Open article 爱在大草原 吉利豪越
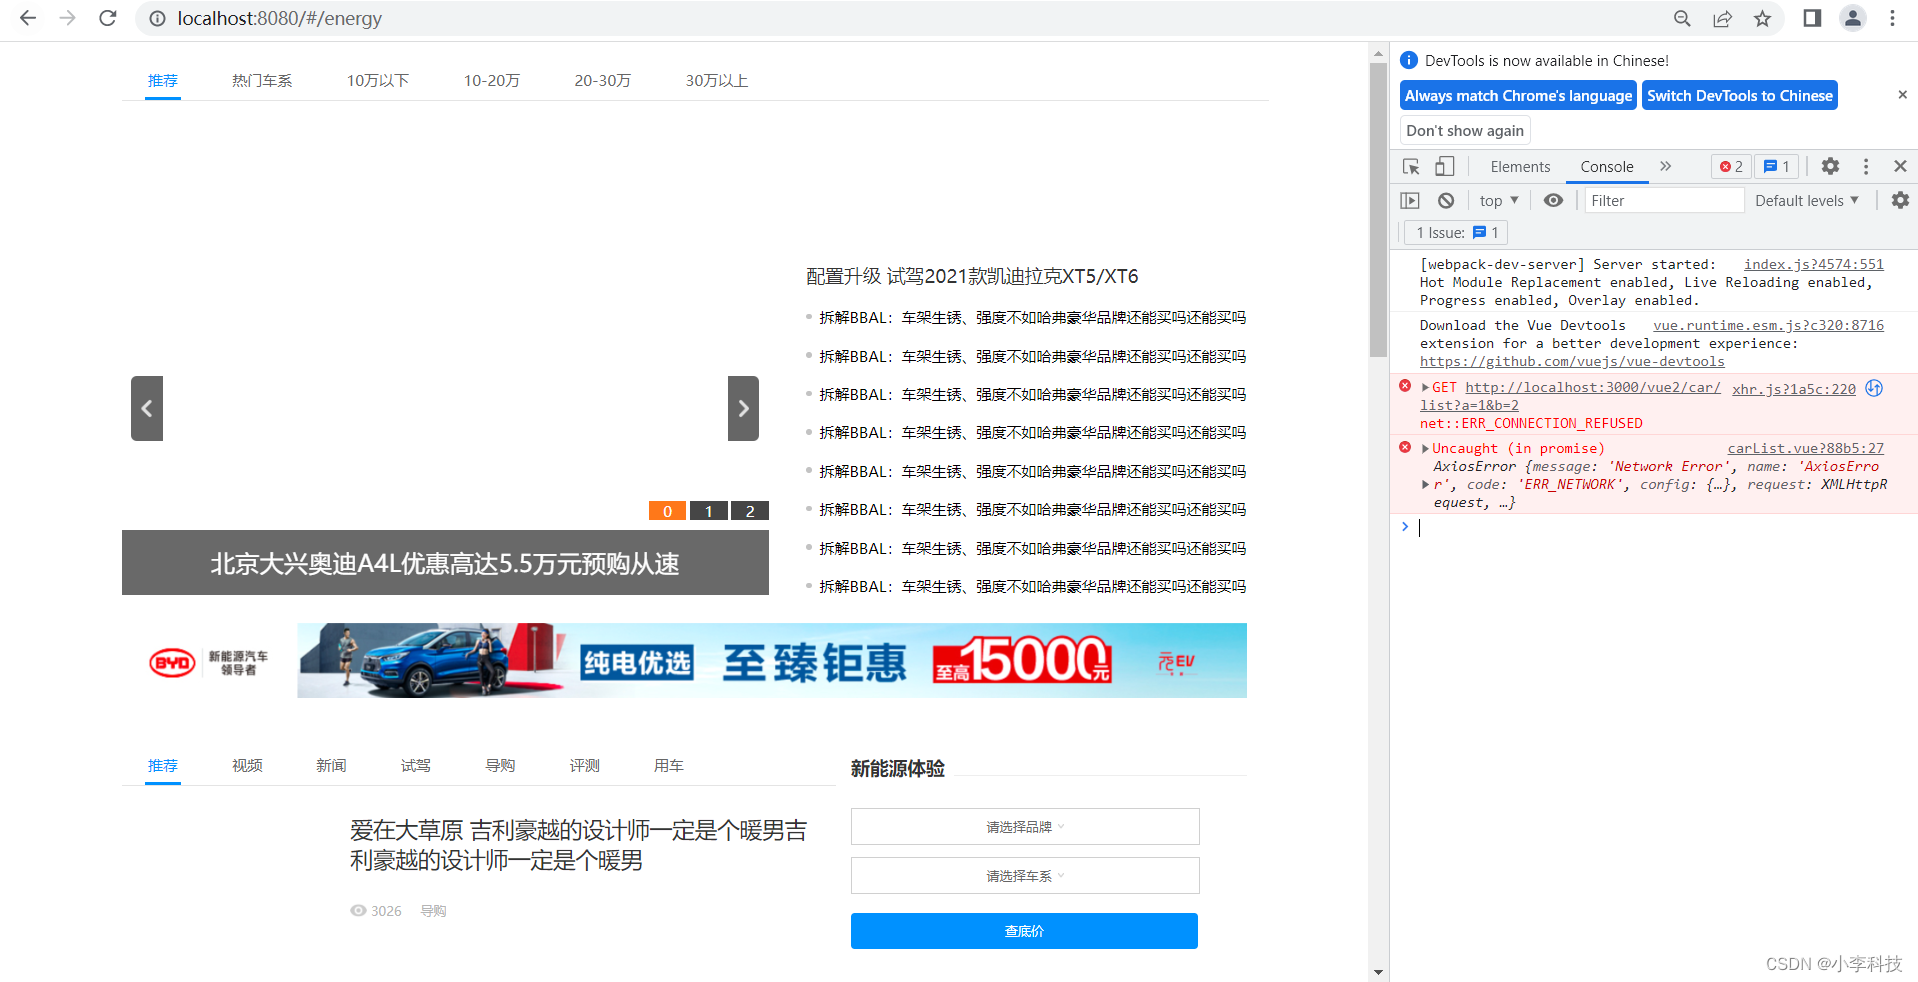Viewport: 1918px width, 982px height. (578, 845)
